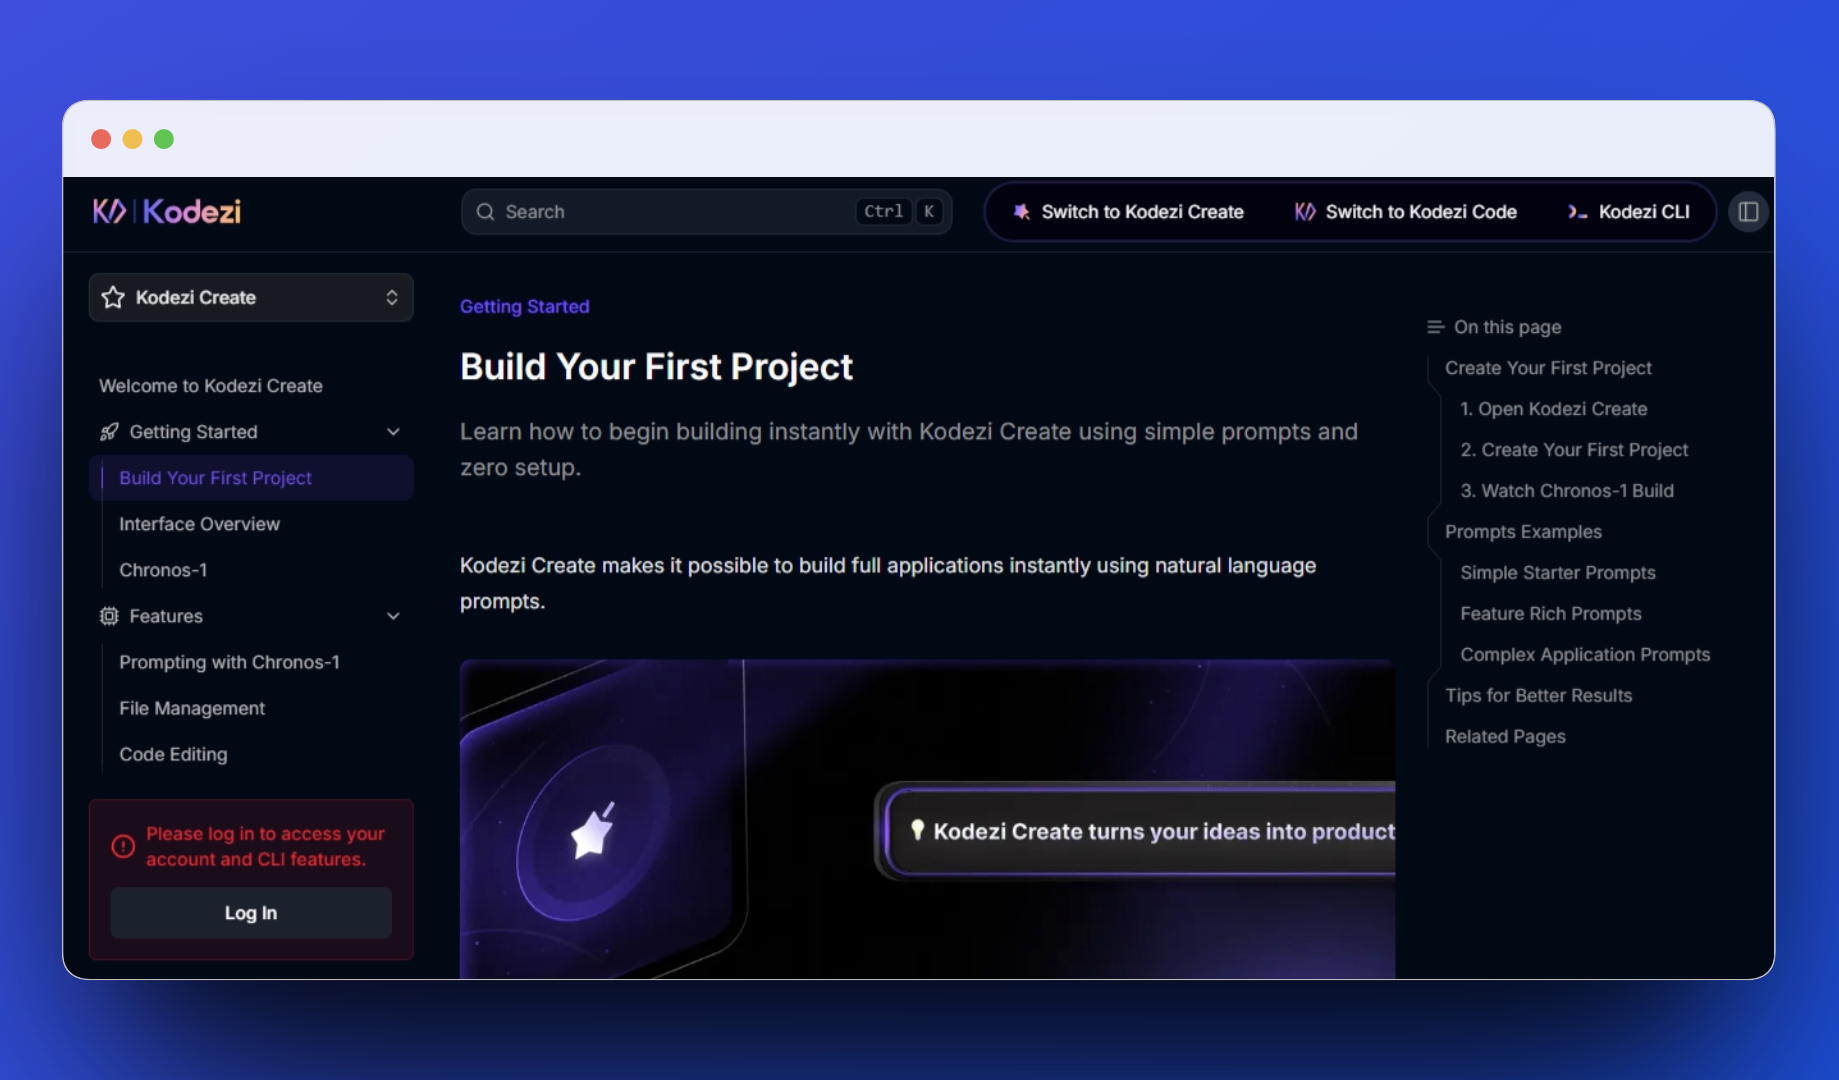
Task: Click the Build Your First Project heading
Action: coord(656,367)
